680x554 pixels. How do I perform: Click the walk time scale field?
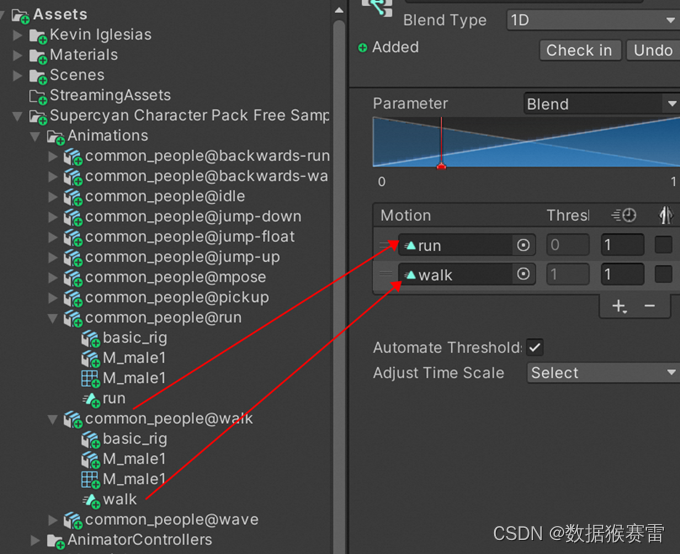click(x=622, y=274)
